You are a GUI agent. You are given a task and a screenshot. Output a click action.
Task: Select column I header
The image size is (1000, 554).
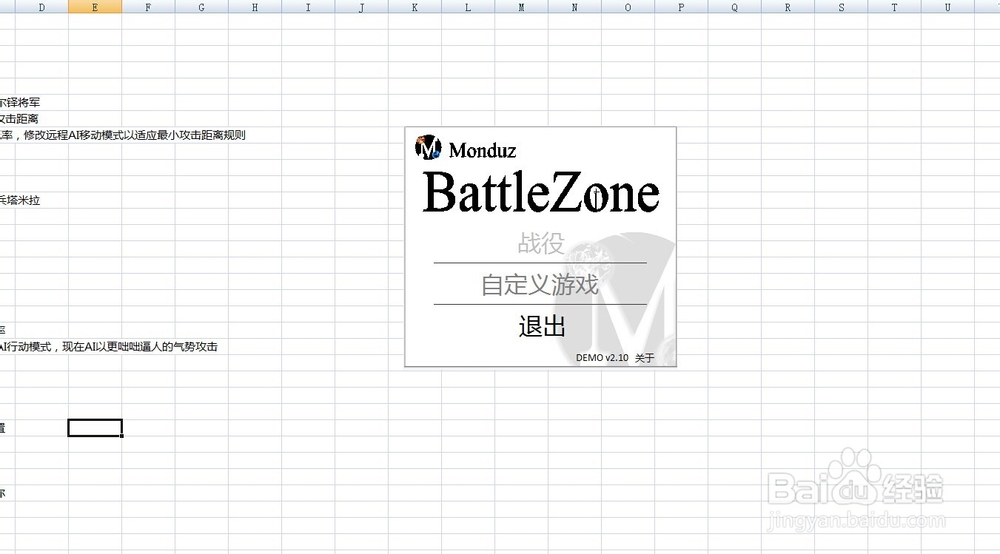[x=308, y=7]
